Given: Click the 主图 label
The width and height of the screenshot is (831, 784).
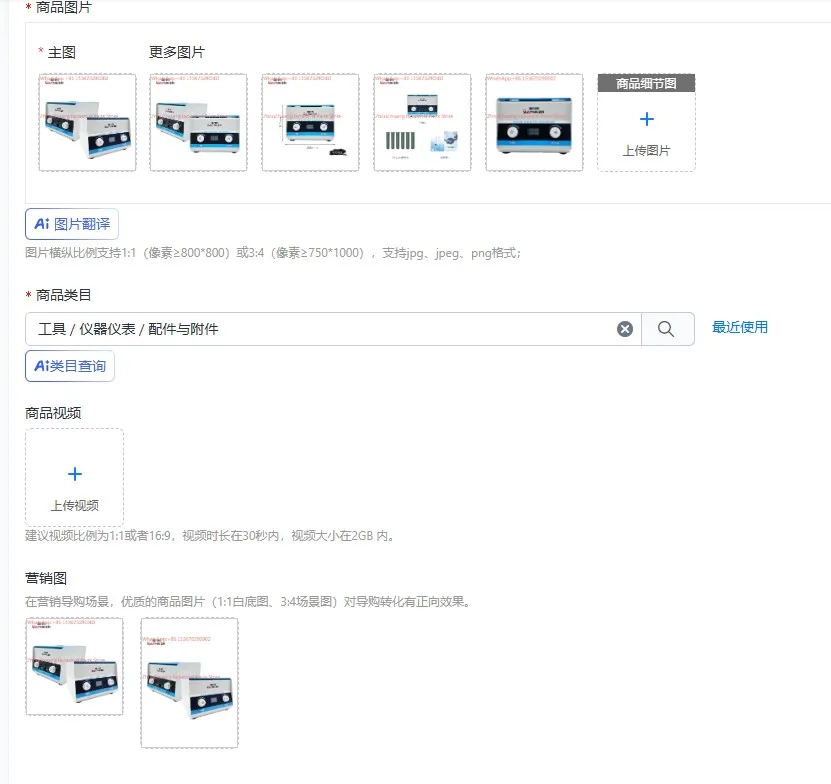Looking at the screenshot, I should click(62, 52).
